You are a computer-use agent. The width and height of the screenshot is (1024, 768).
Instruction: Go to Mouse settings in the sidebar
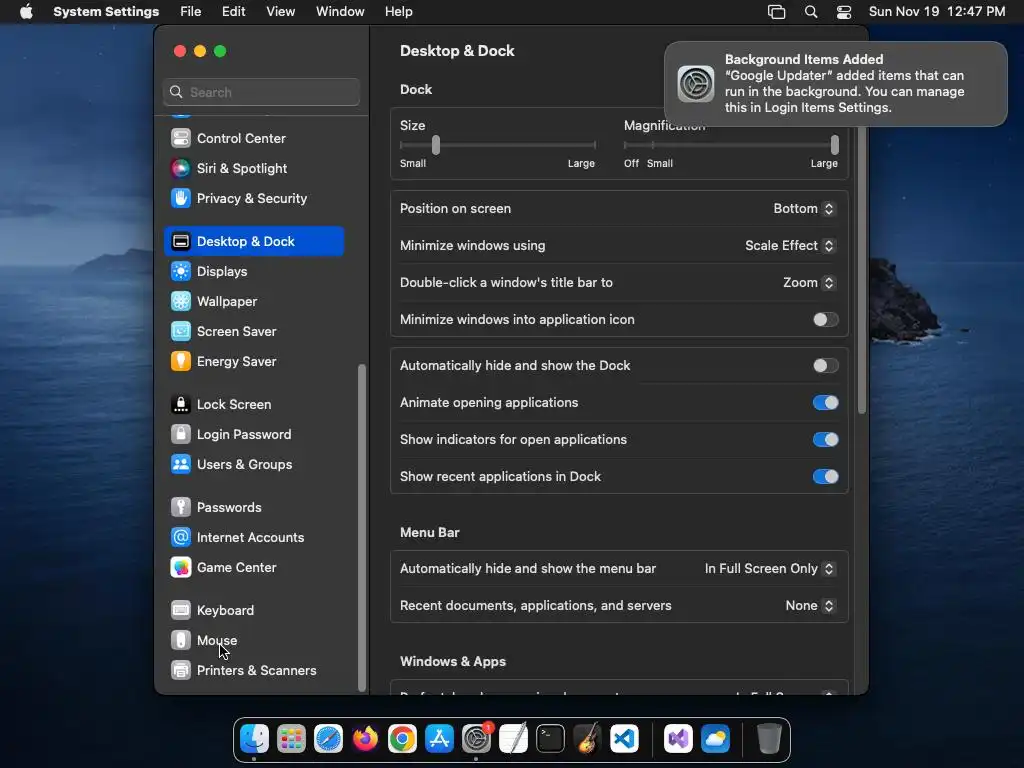[x=254, y=640]
